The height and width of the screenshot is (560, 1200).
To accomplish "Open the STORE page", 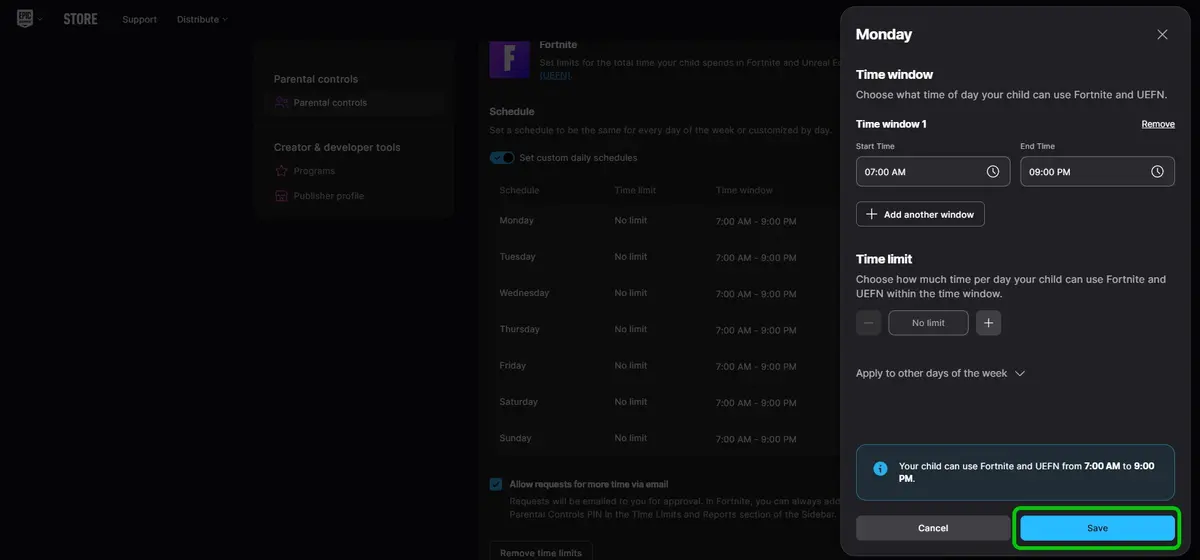I will tap(80, 19).
